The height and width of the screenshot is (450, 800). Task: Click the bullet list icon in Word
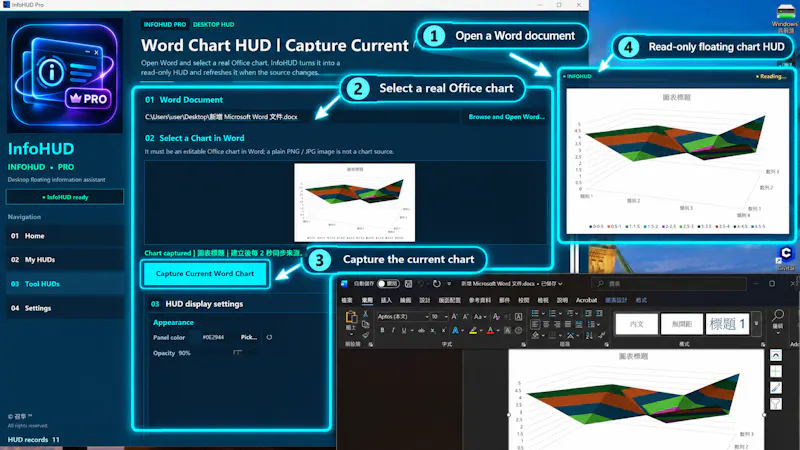(x=535, y=313)
